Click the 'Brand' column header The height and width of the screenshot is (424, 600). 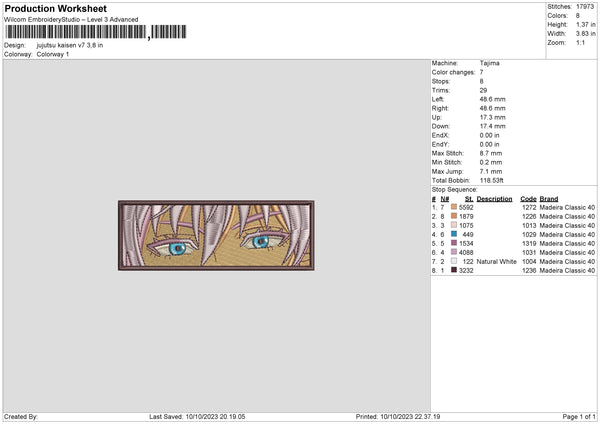pos(549,199)
